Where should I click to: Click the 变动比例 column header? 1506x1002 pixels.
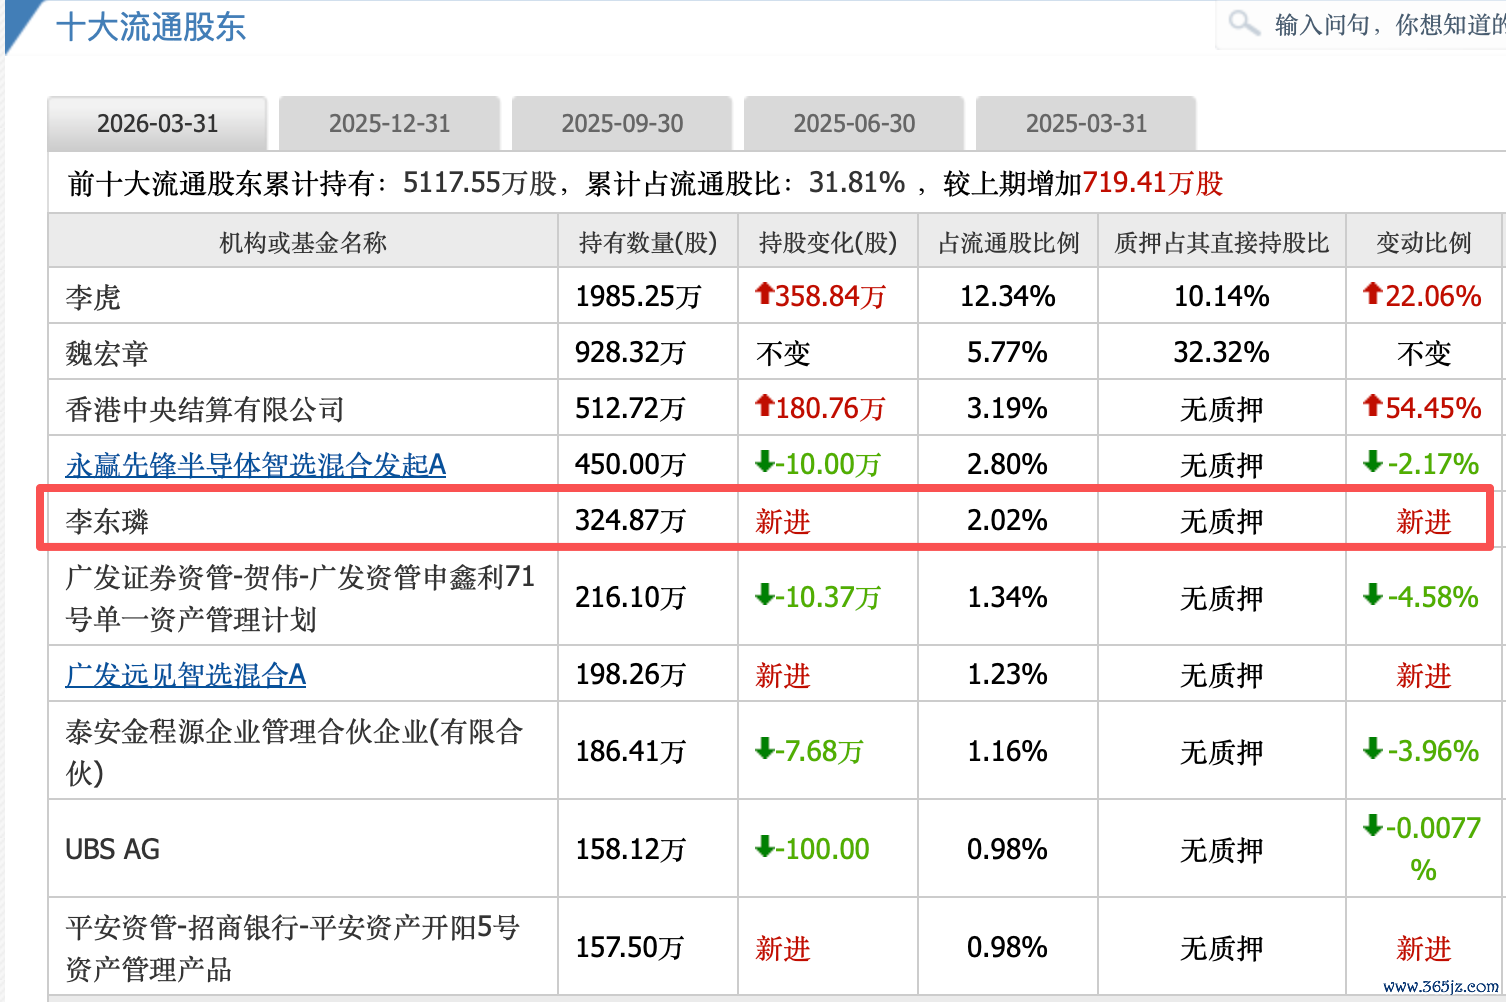tap(1424, 242)
